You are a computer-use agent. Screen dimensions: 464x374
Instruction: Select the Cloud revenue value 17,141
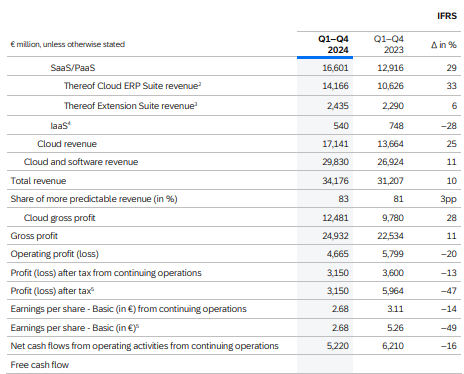click(x=335, y=144)
